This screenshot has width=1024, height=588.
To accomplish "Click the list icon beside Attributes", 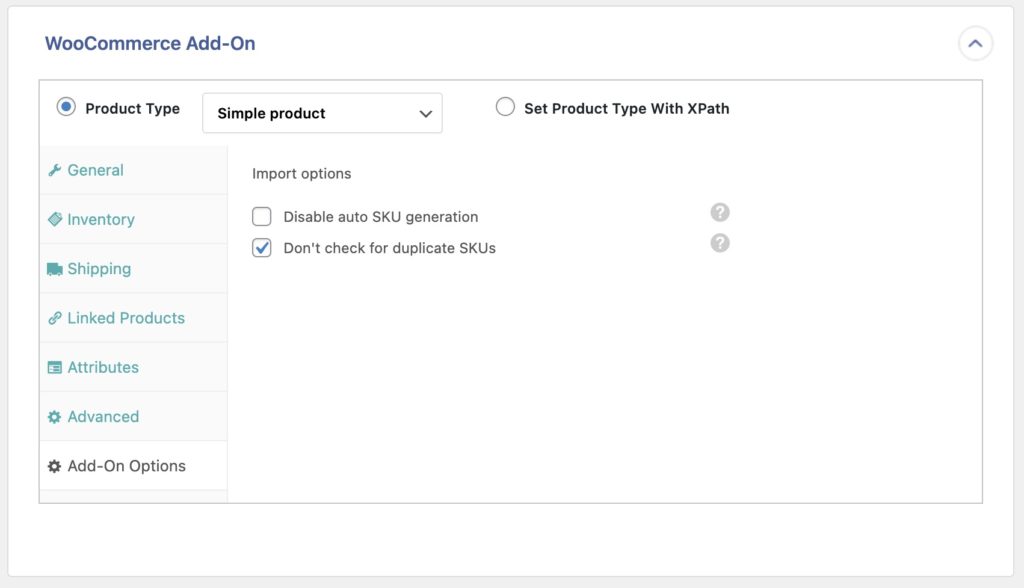I will click(56, 367).
